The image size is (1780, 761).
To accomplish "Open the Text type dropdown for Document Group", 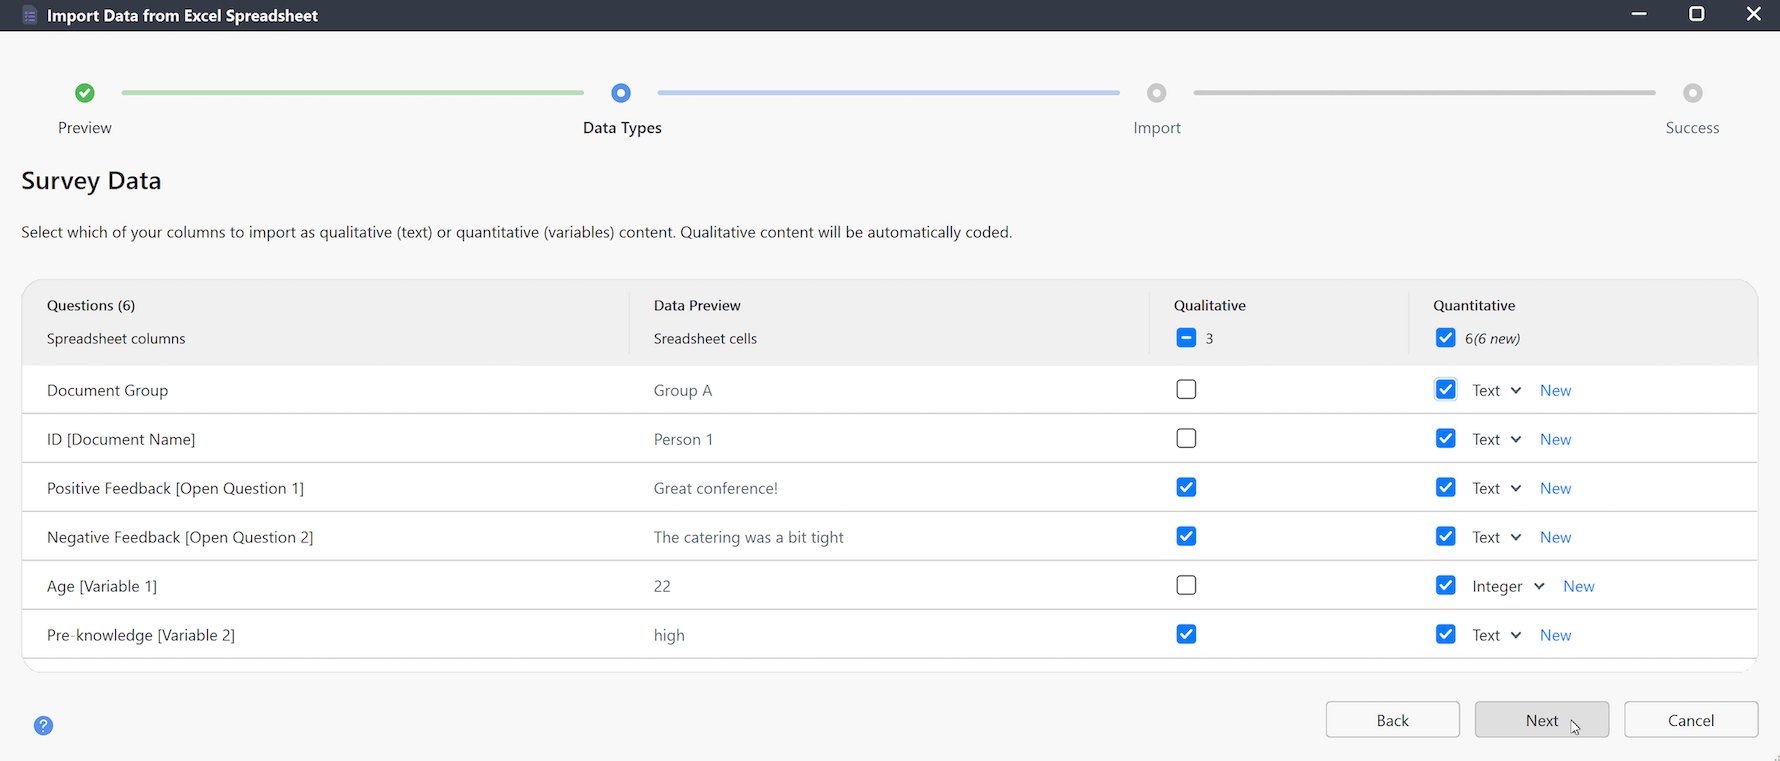I will [1497, 391].
